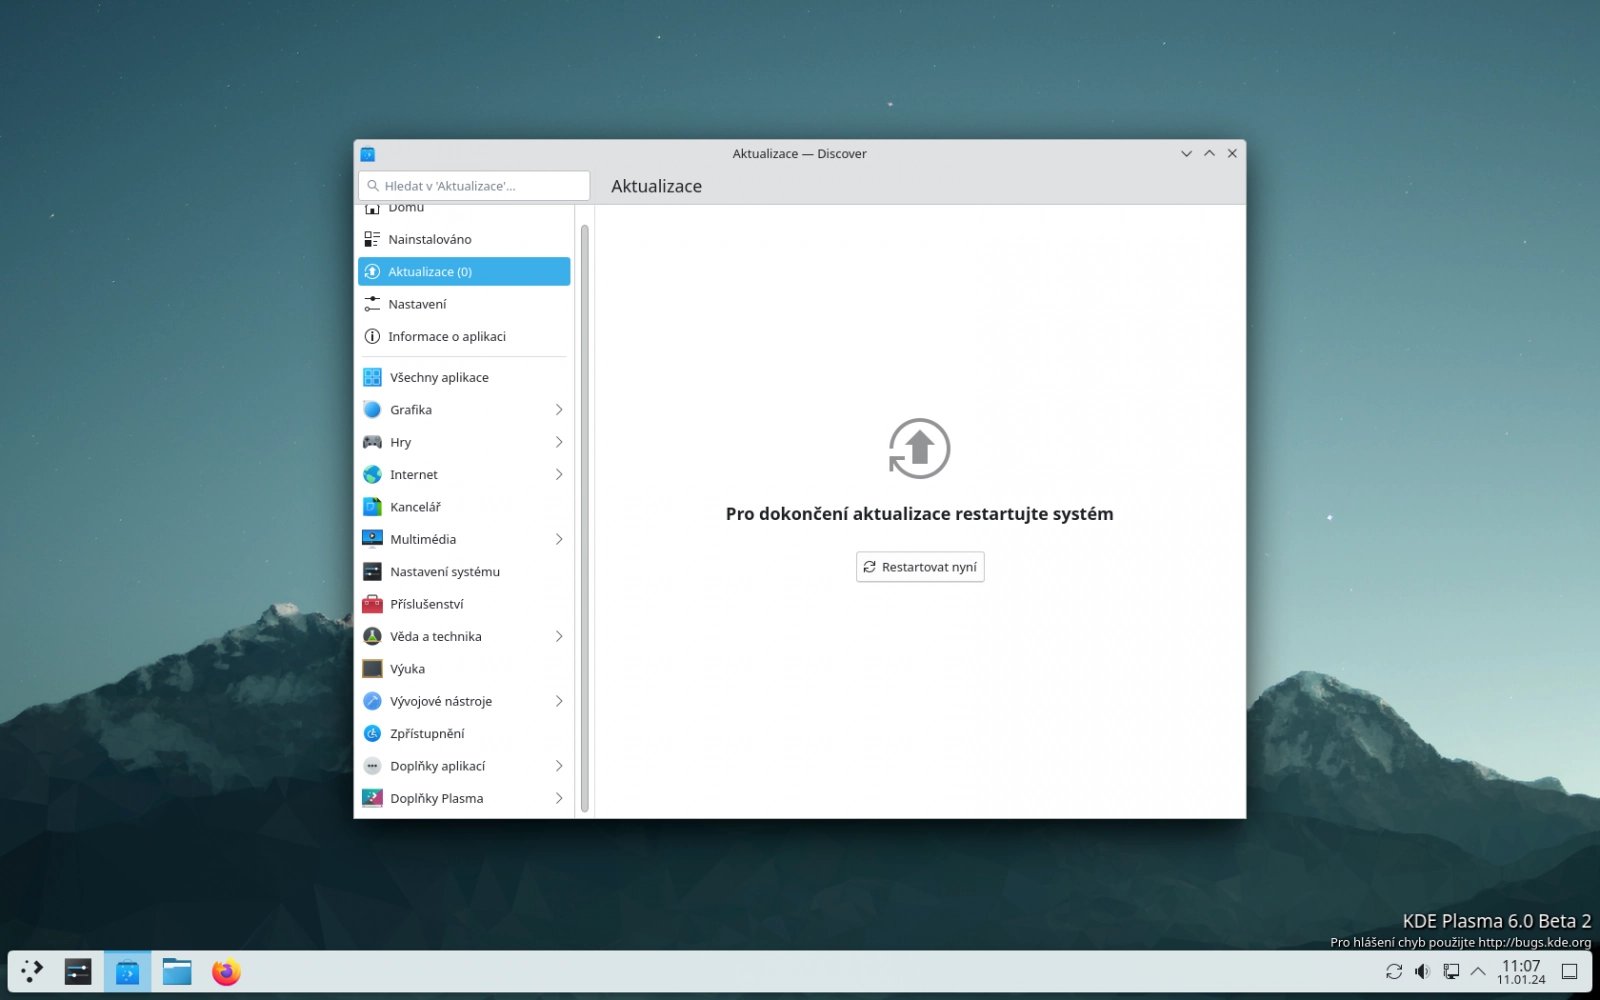Click the Kancelář category icon
This screenshot has height=1000, width=1600.
coord(372,507)
